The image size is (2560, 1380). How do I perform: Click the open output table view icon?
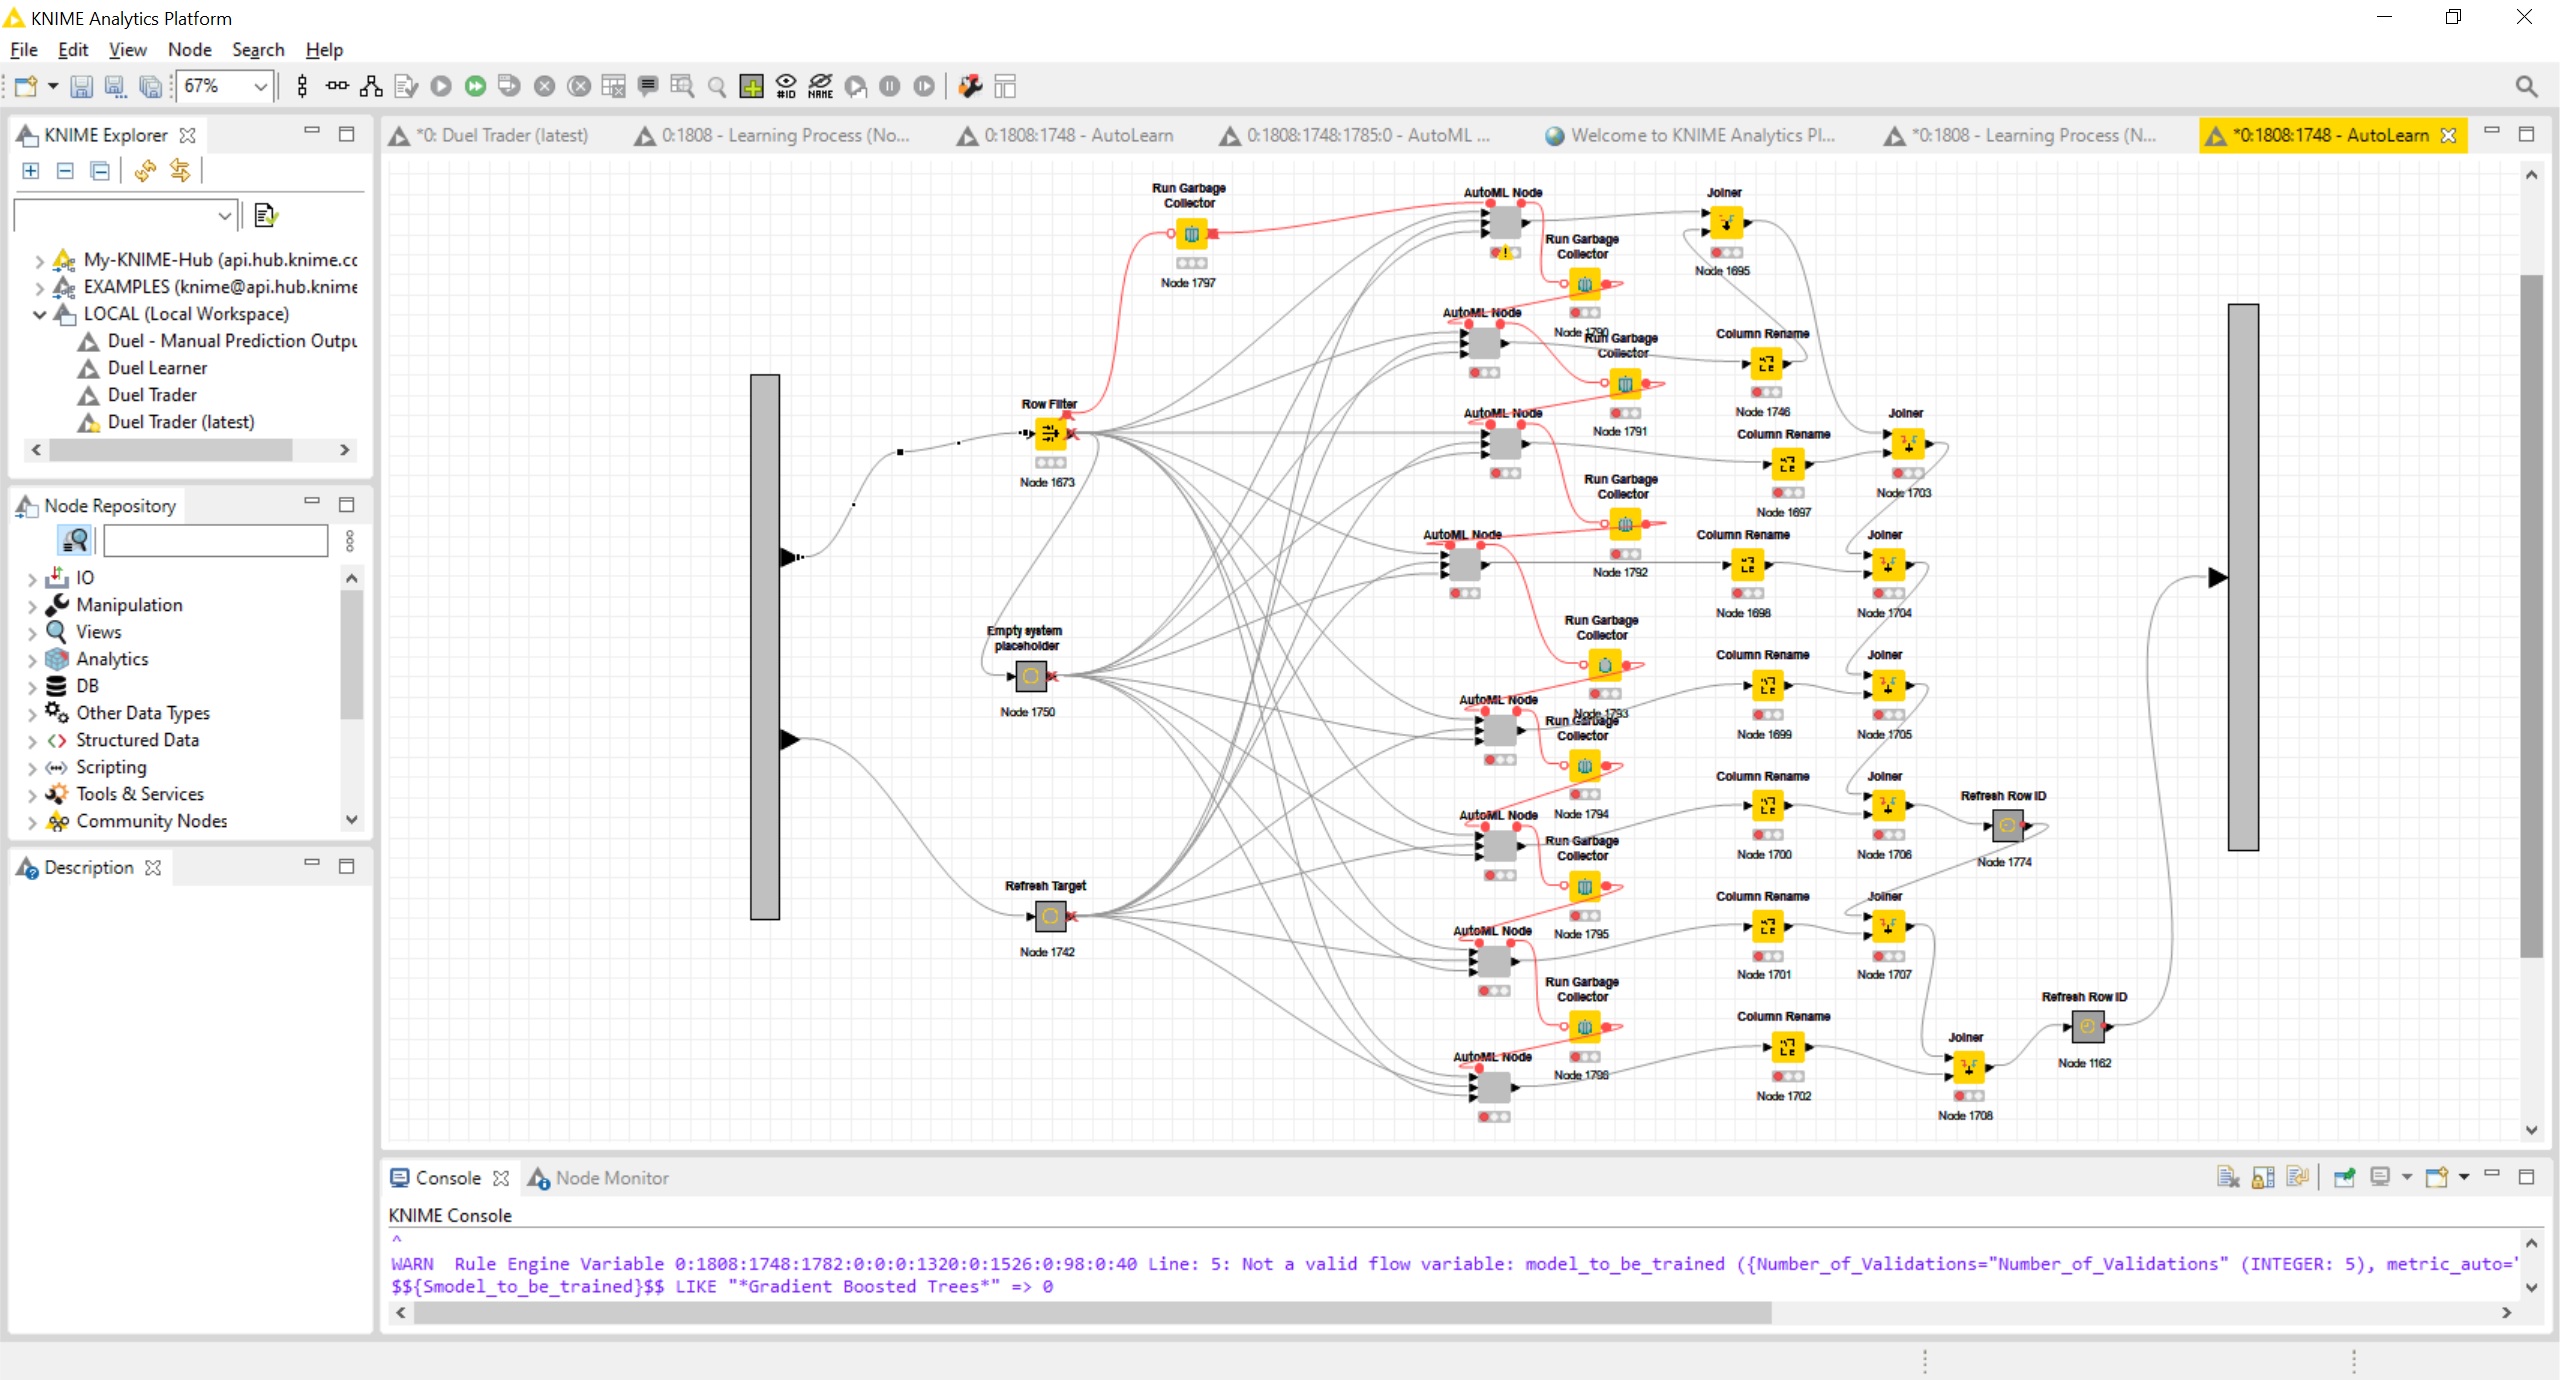[682, 87]
